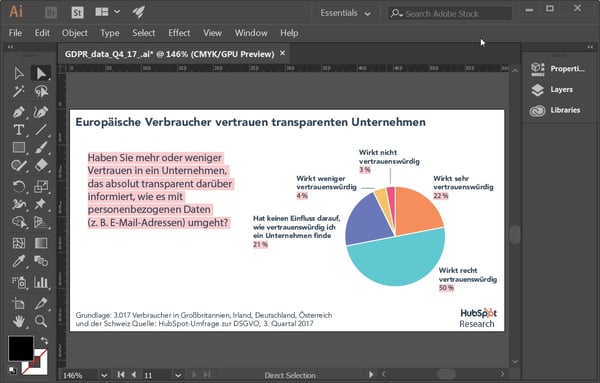
Task: Open the Object menu
Action: 75,33
